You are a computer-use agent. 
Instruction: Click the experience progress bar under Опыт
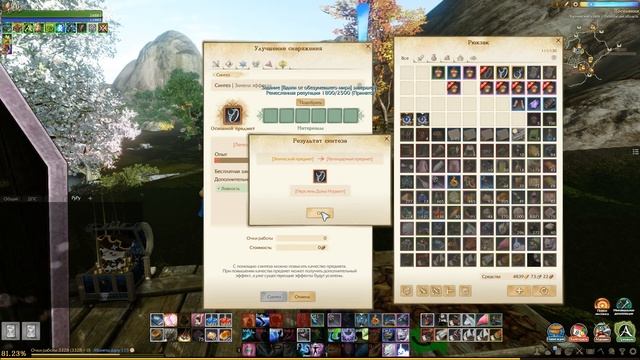pyautogui.click(x=231, y=160)
